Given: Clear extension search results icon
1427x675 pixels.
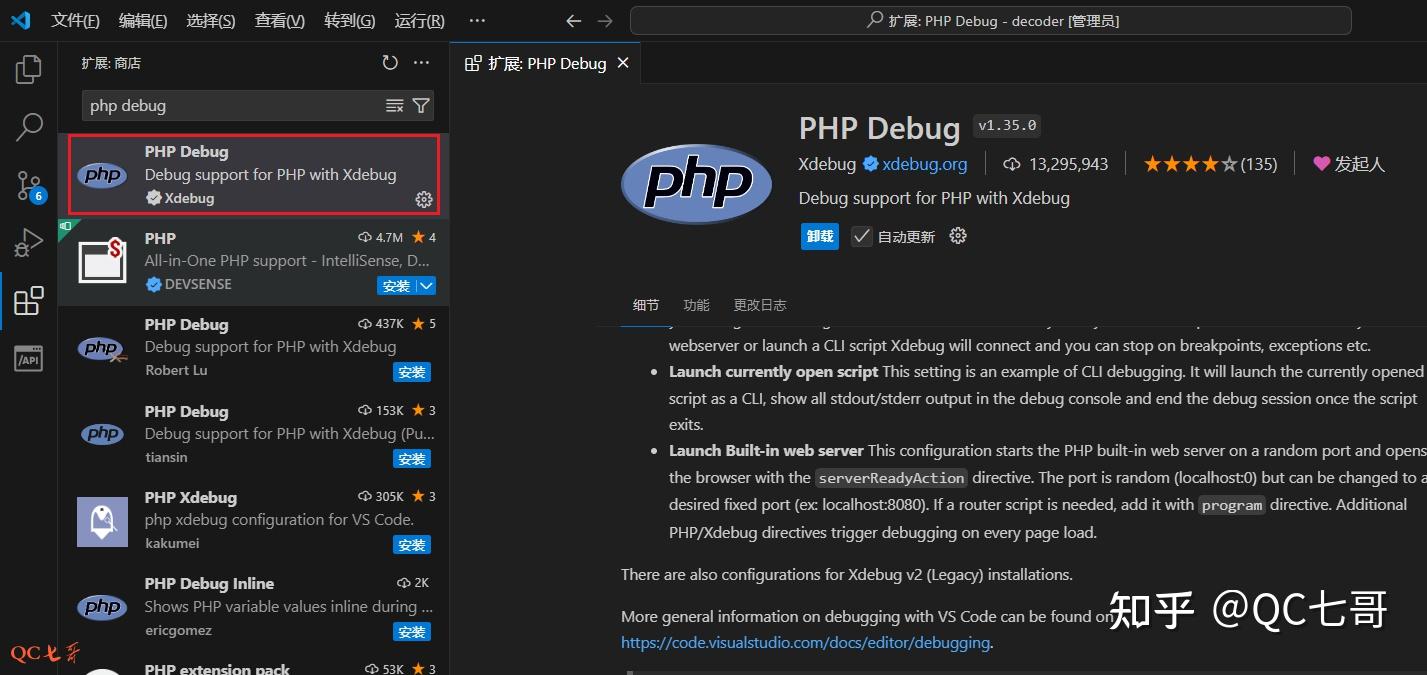Looking at the screenshot, I should click(x=395, y=105).
